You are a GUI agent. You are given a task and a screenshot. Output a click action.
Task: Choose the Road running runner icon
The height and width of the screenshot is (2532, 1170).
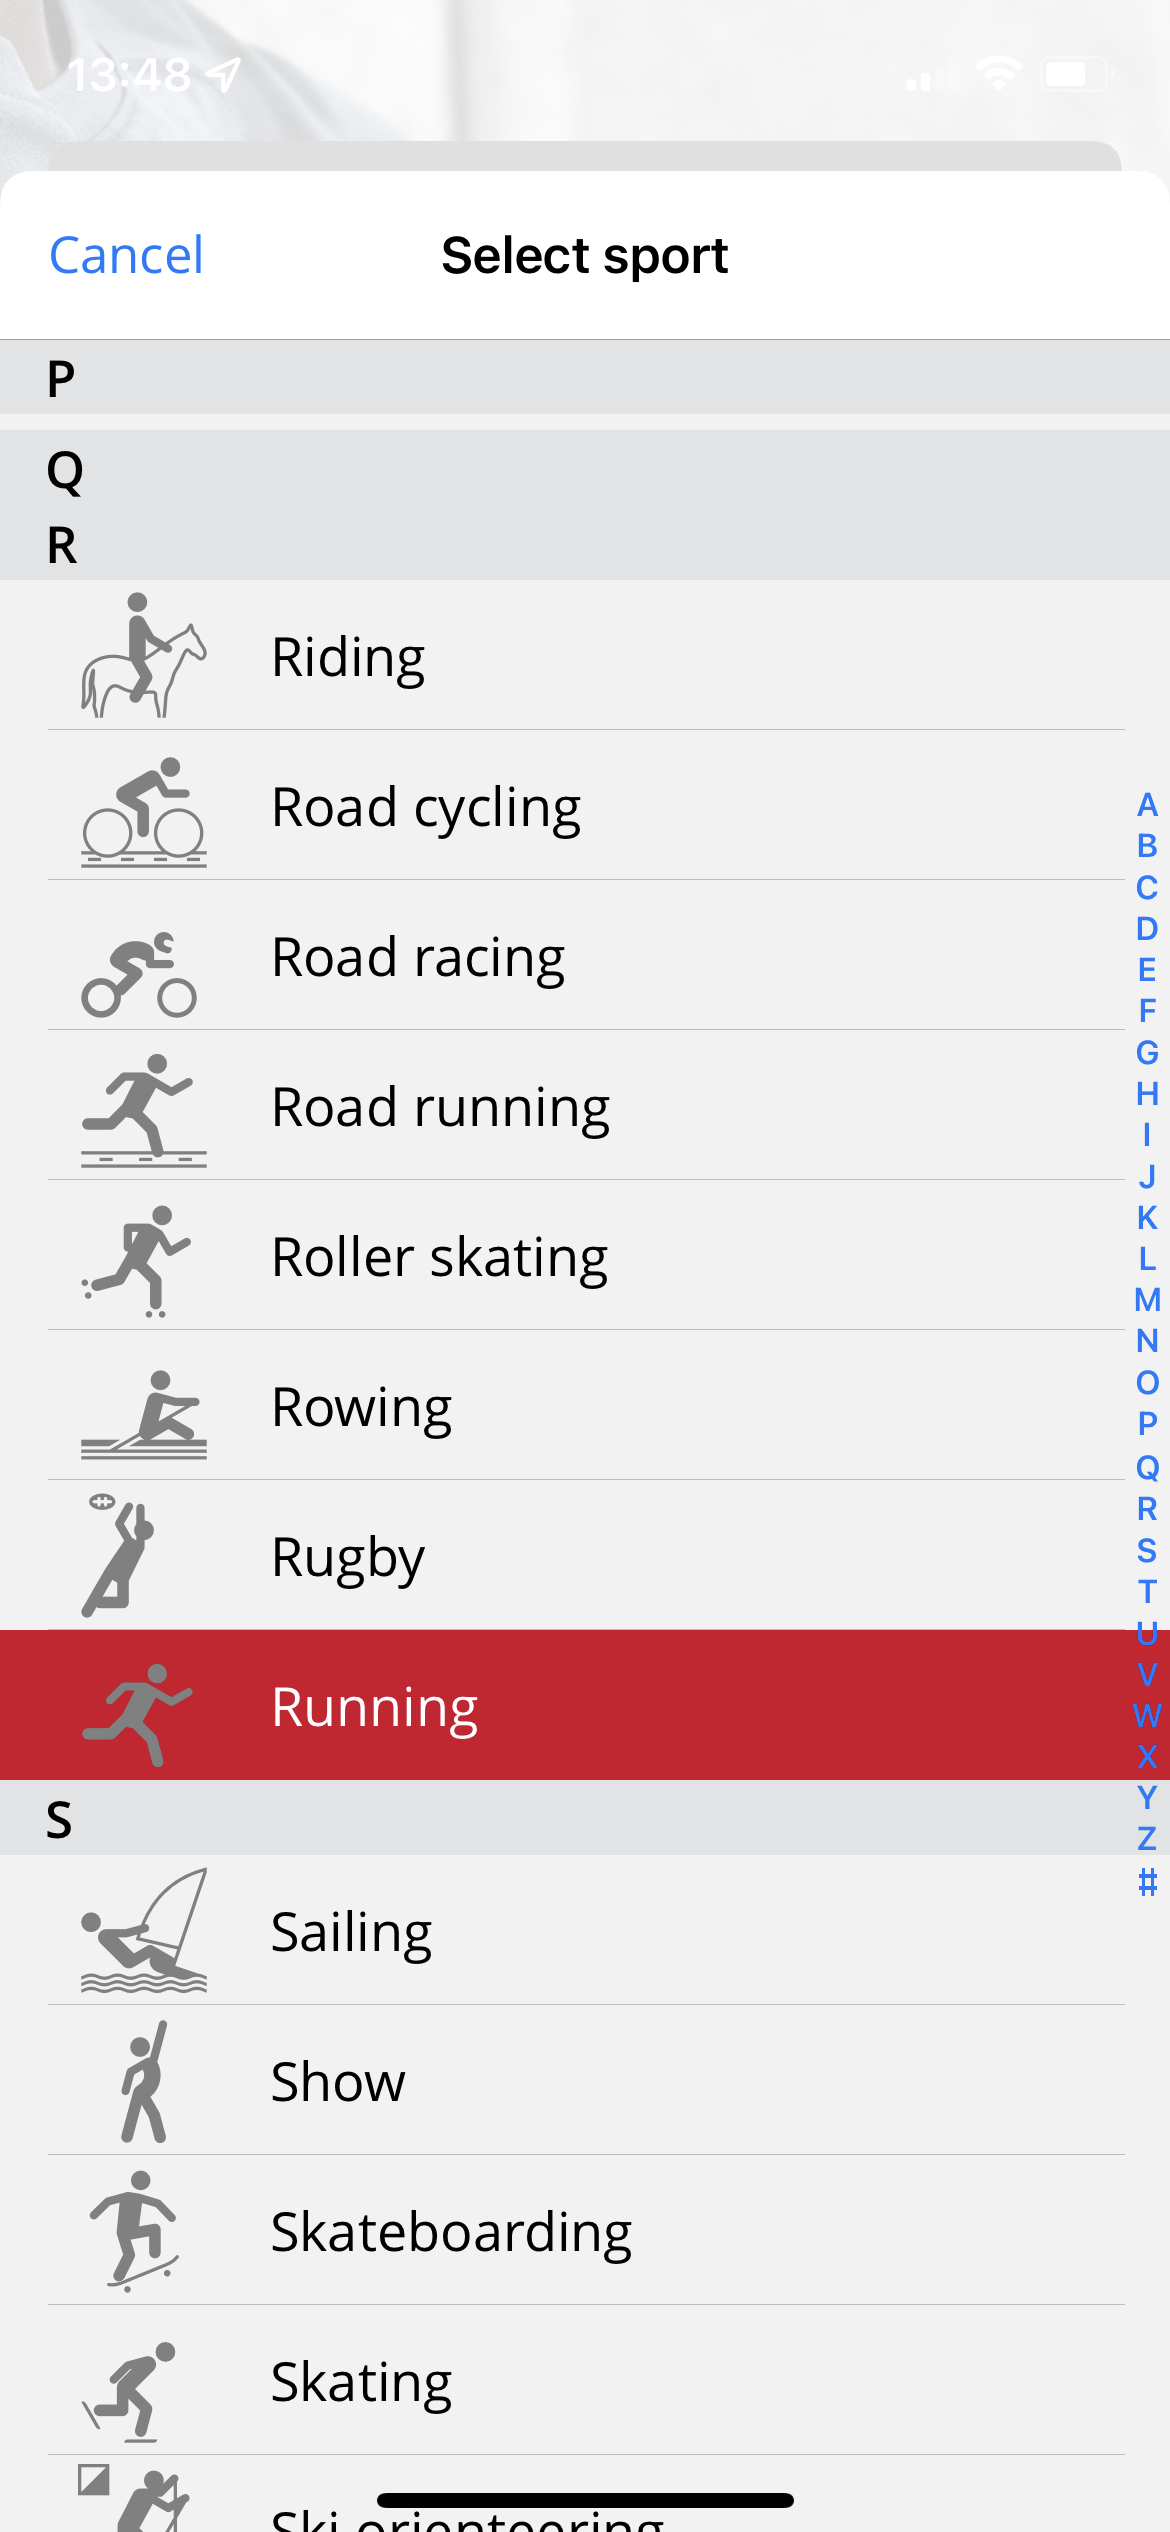click(x=143, y=1108)
